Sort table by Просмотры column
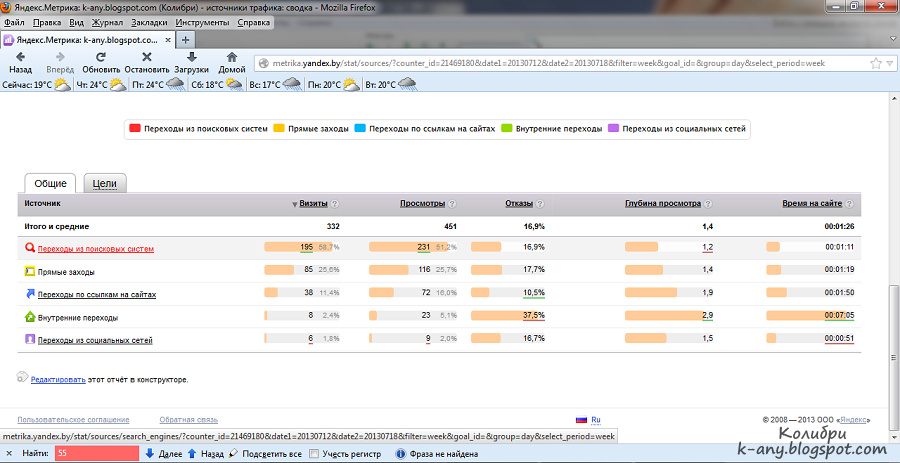The height and width of the screenshot is (463, 900). click(422, 204)
